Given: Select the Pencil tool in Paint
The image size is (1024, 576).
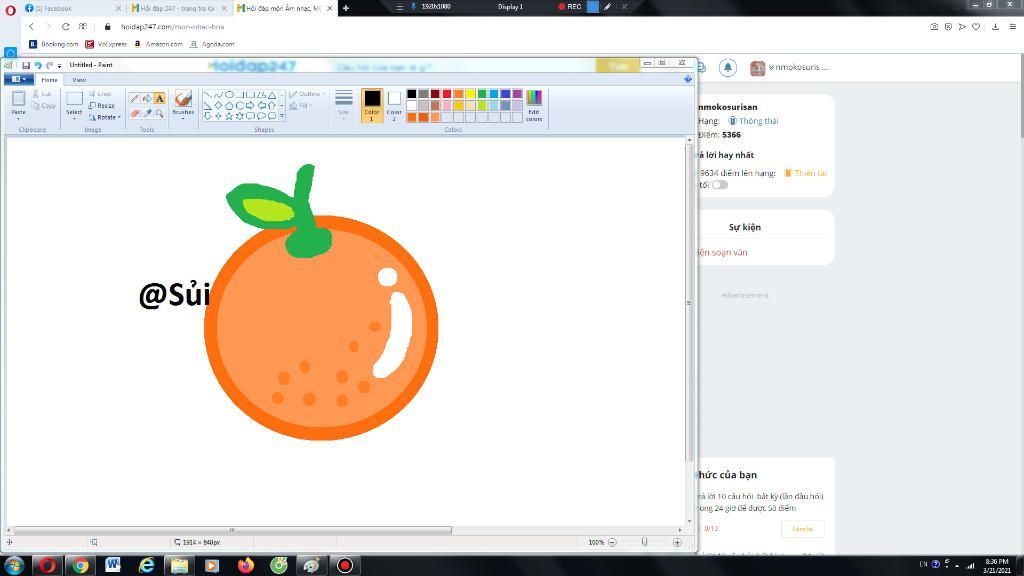Looking at the screenshot, I should pyautogui.click(x=135, y=99).
